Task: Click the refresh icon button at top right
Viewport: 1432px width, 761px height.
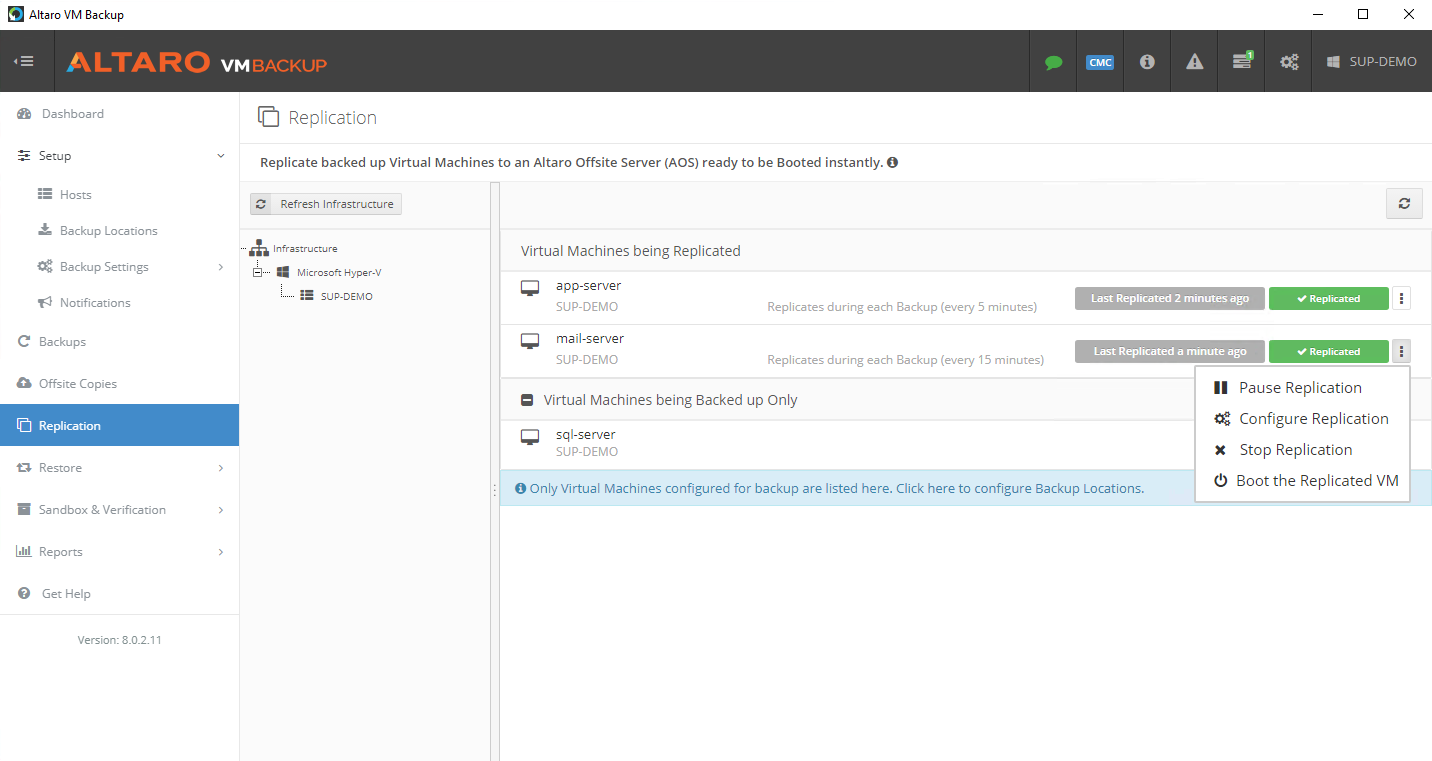Action: [x=1404, y=204]
